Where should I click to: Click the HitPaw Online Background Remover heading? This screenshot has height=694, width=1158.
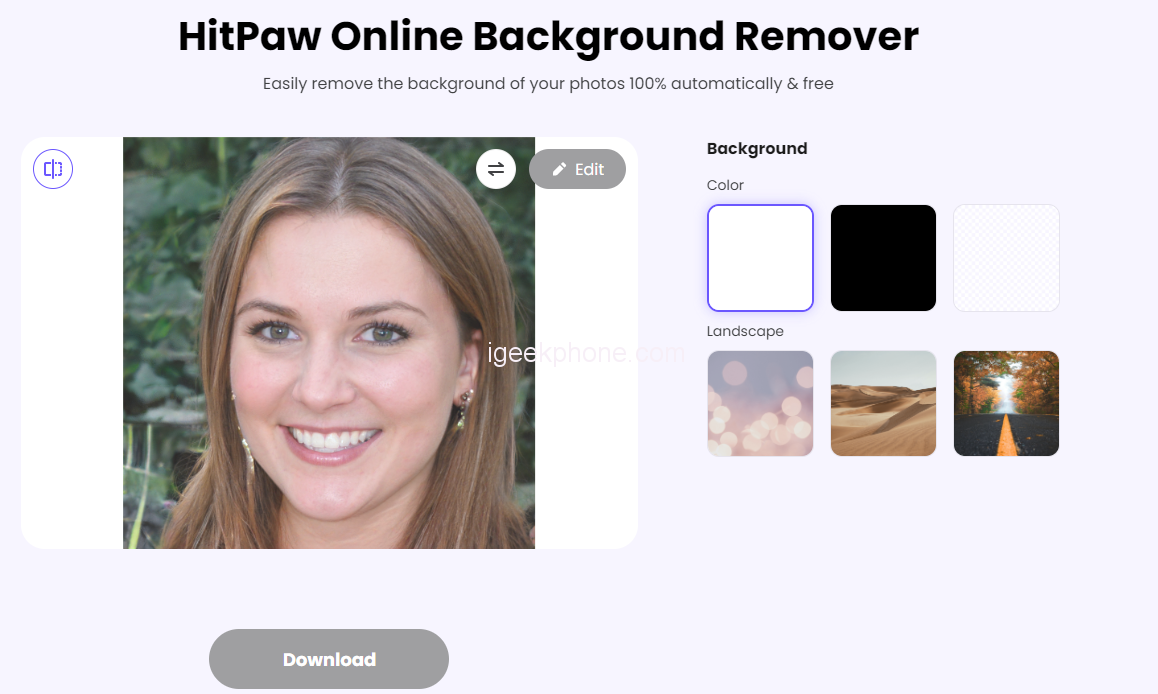pyautogui.click(x=548, y=37)
